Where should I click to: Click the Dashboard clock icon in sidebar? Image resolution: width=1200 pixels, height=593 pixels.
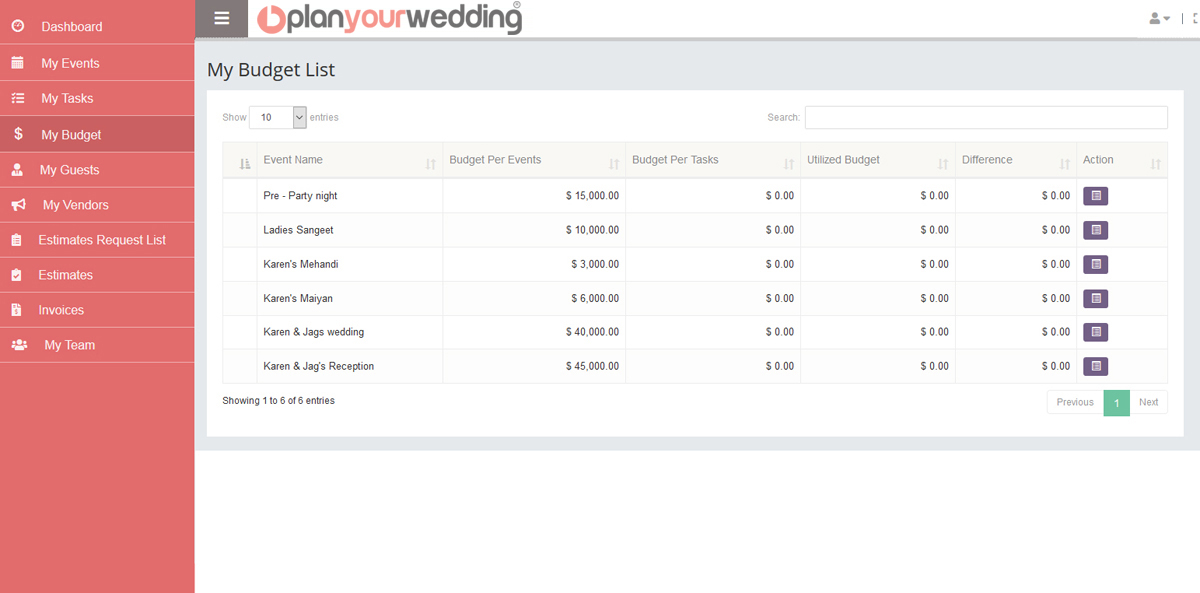point(17,26)
